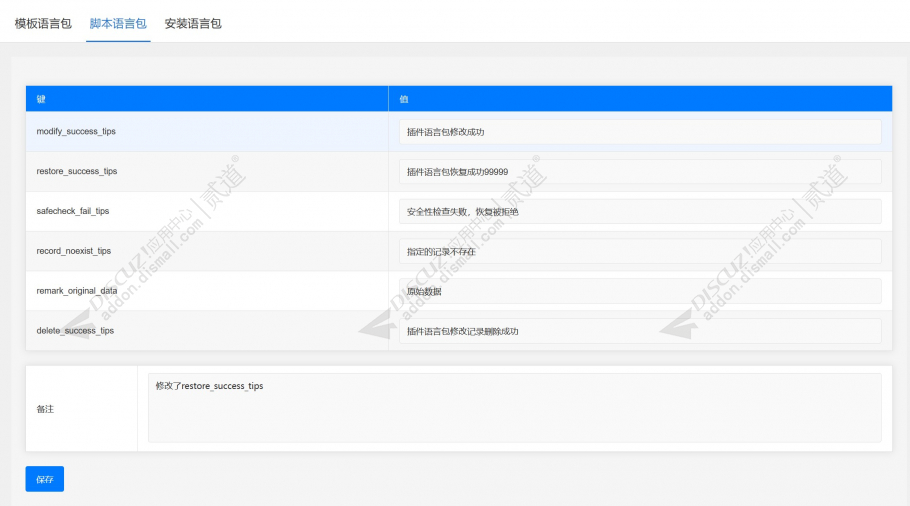Open the 安装语言包 tab
Image resolution: width=910 pixels, height=506 pixels.
coord(193,24)
